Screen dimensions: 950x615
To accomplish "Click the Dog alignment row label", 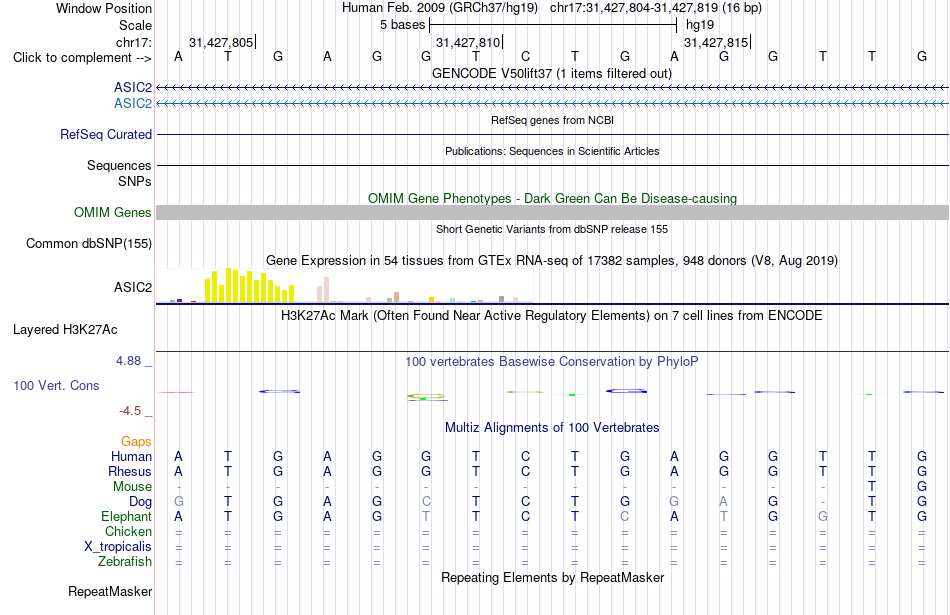I will click(140, 502).
